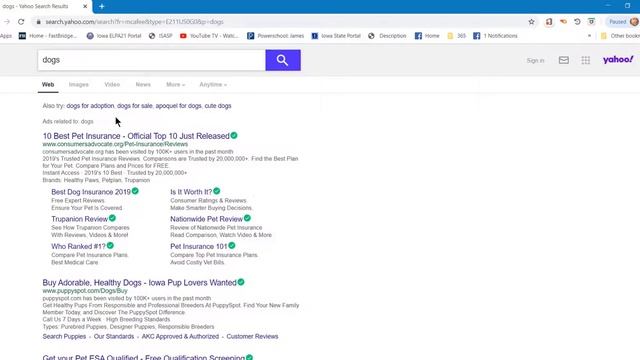Expand the Anytime time filter dropdown
The width and height of the screenshot is (640, 360).
click(x=213, y=84)
